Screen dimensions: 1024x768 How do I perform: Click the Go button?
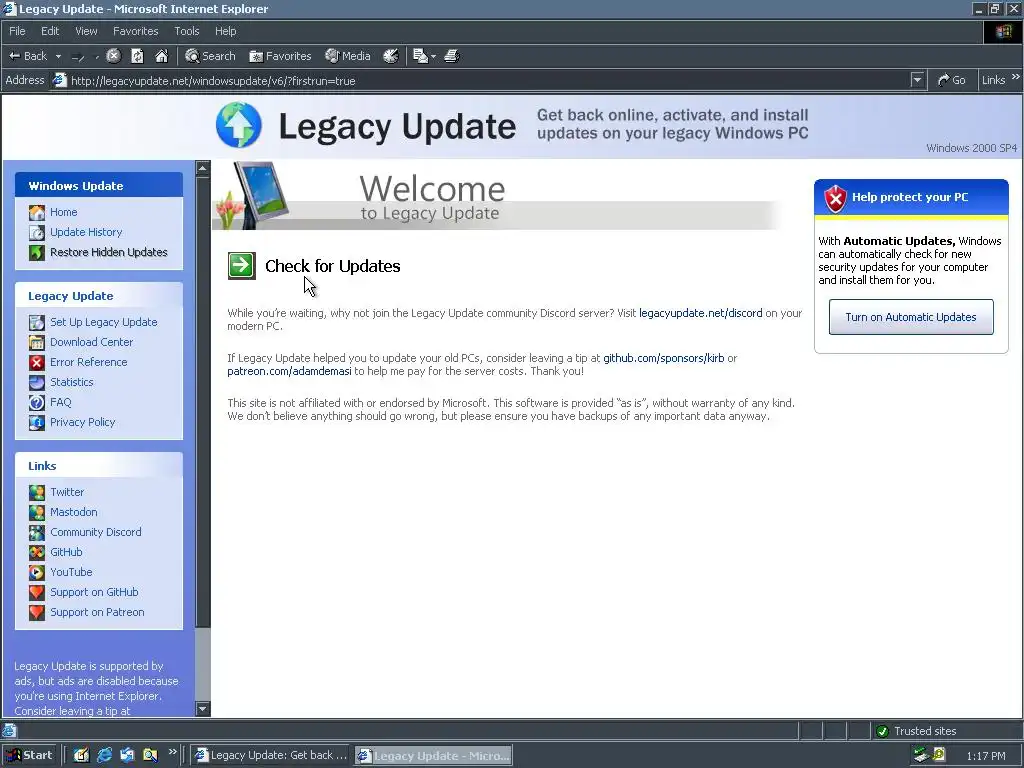pos(952,80)
